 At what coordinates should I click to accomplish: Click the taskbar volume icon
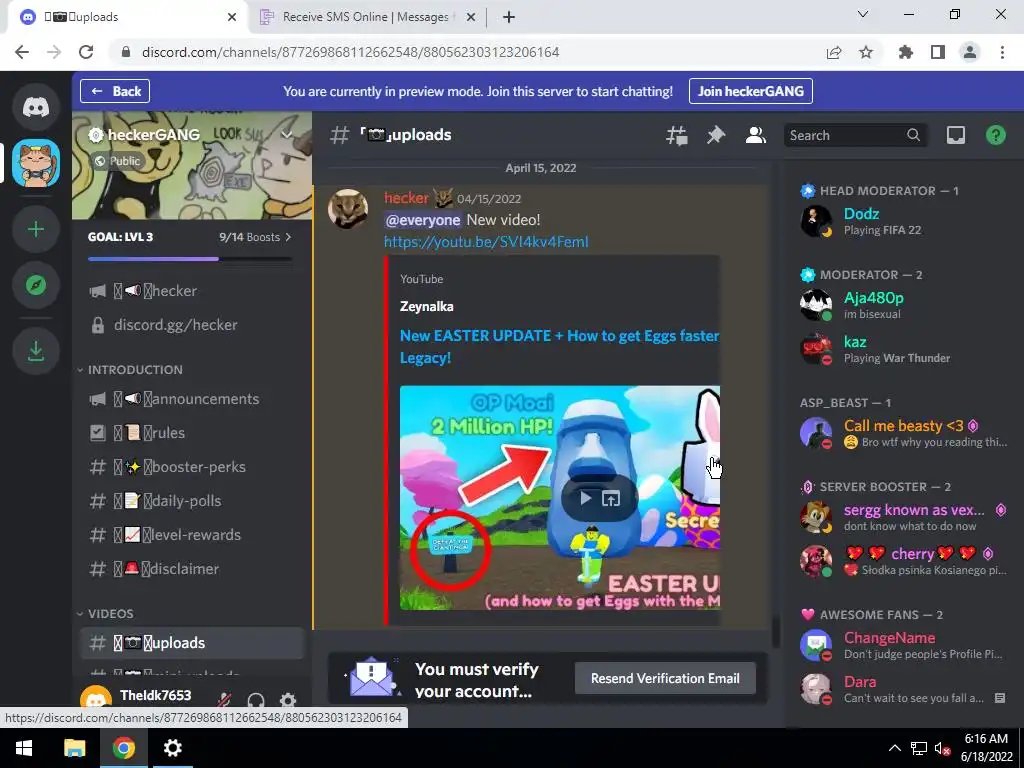coord(942,748)
